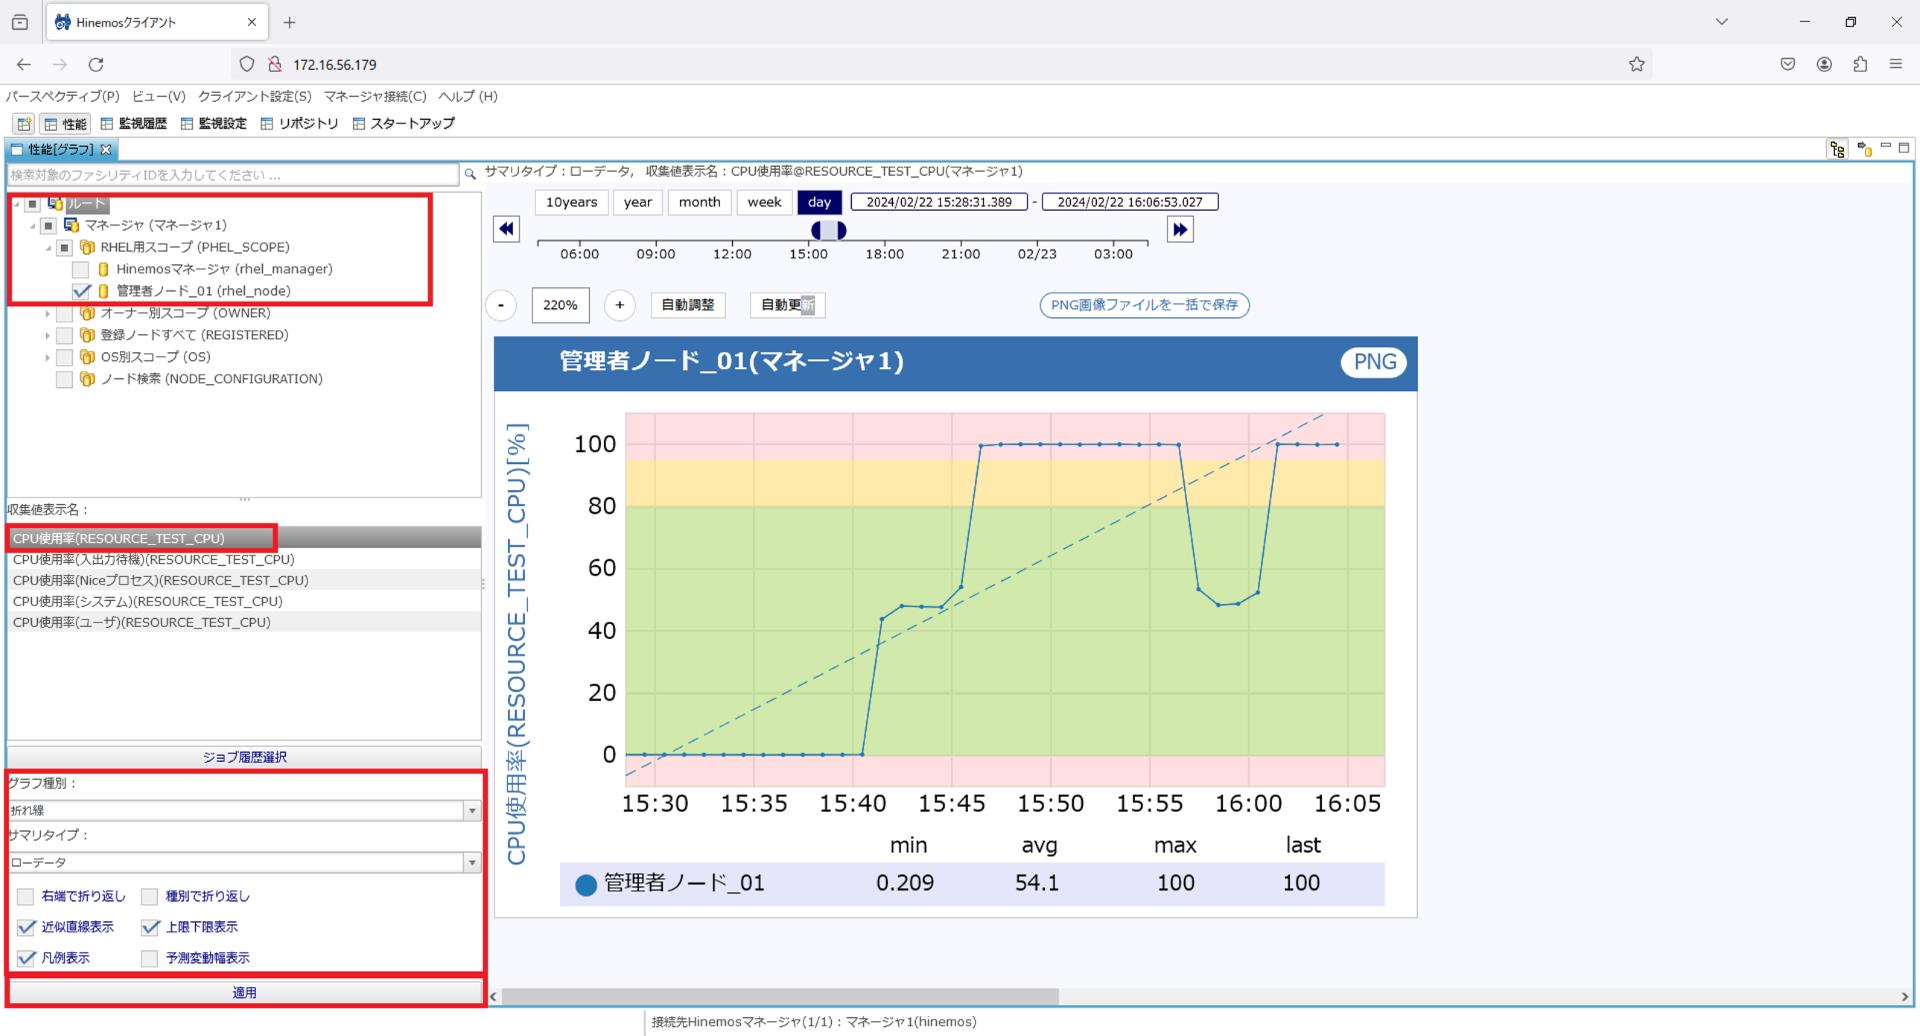Screen dimensions: 1920x1036
Task: Open the グラフ種別 dropdown
Action: point(472,811)
